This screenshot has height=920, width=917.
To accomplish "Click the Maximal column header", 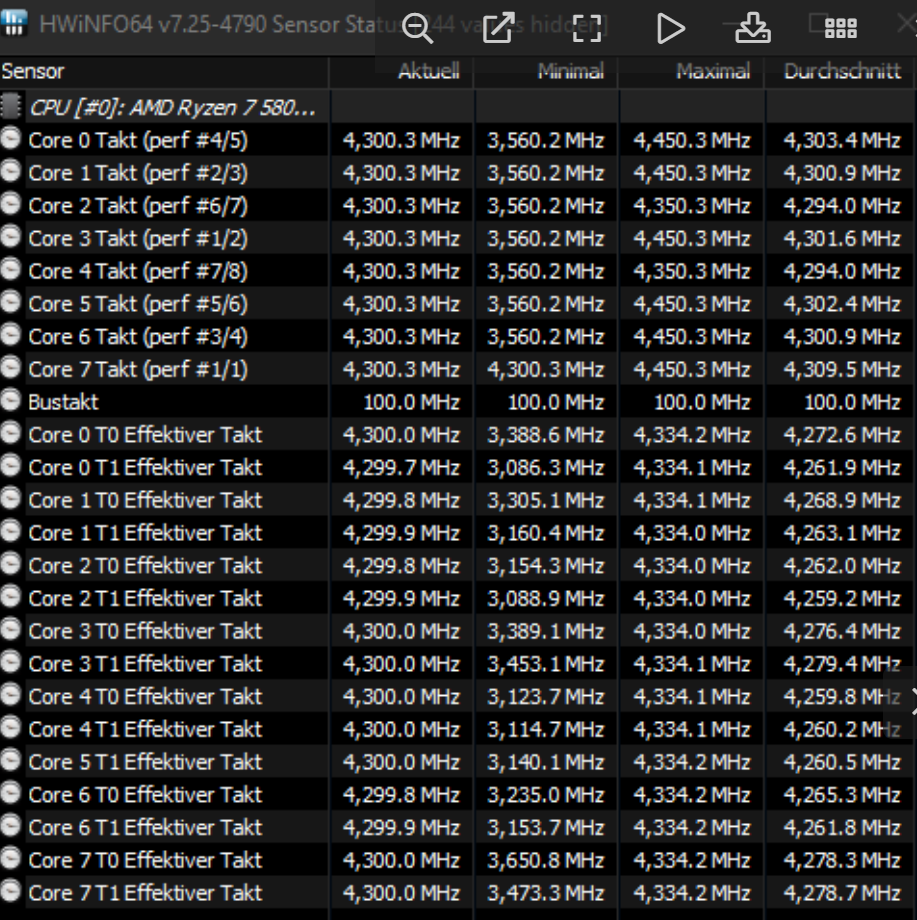I will coord(691,72).
